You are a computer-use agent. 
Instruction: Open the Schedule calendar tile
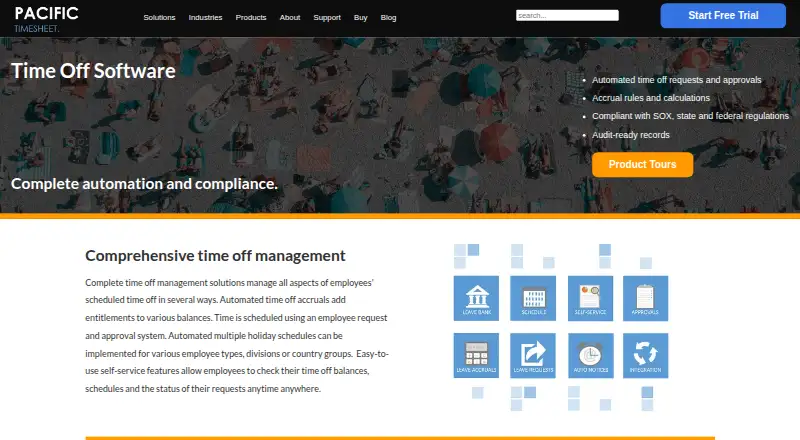click(x=533, y=298)
